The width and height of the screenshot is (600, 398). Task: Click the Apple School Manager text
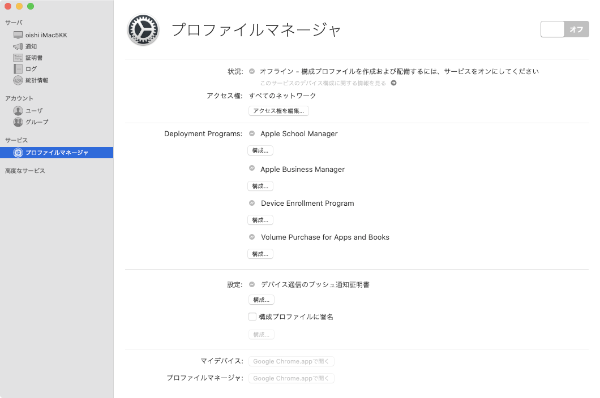(x=299, y=134)
